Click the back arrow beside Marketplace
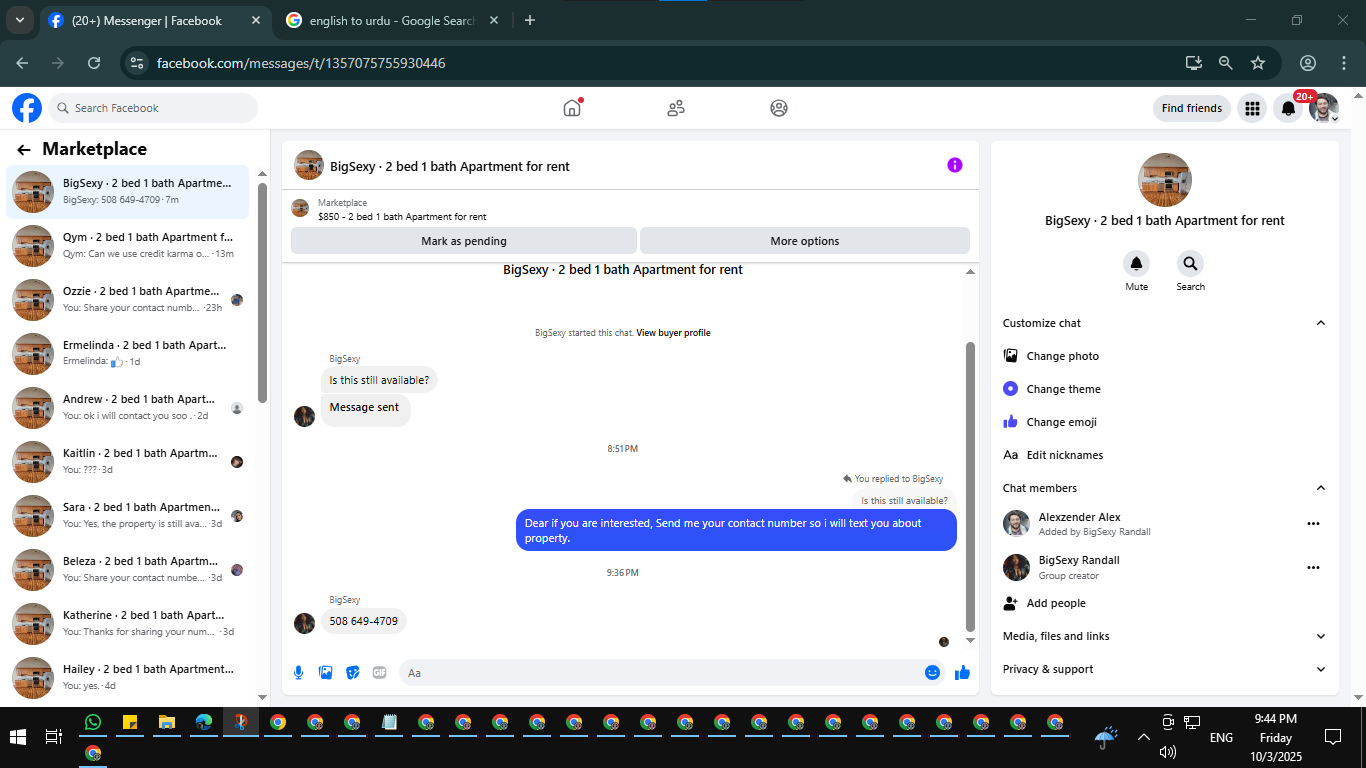 [24, 150]
